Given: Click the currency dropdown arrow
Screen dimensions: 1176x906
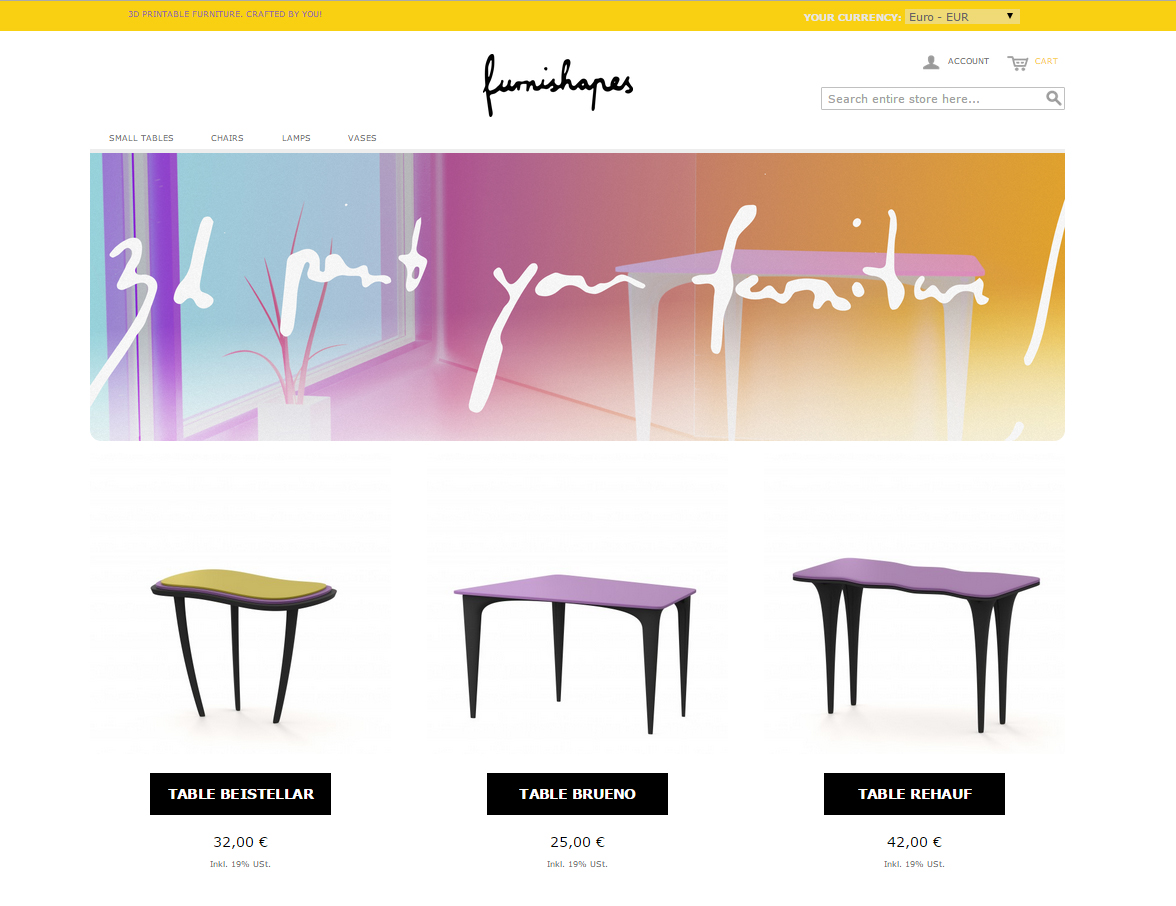Looking at the screenshot, I should click(x=1010, y=16).
